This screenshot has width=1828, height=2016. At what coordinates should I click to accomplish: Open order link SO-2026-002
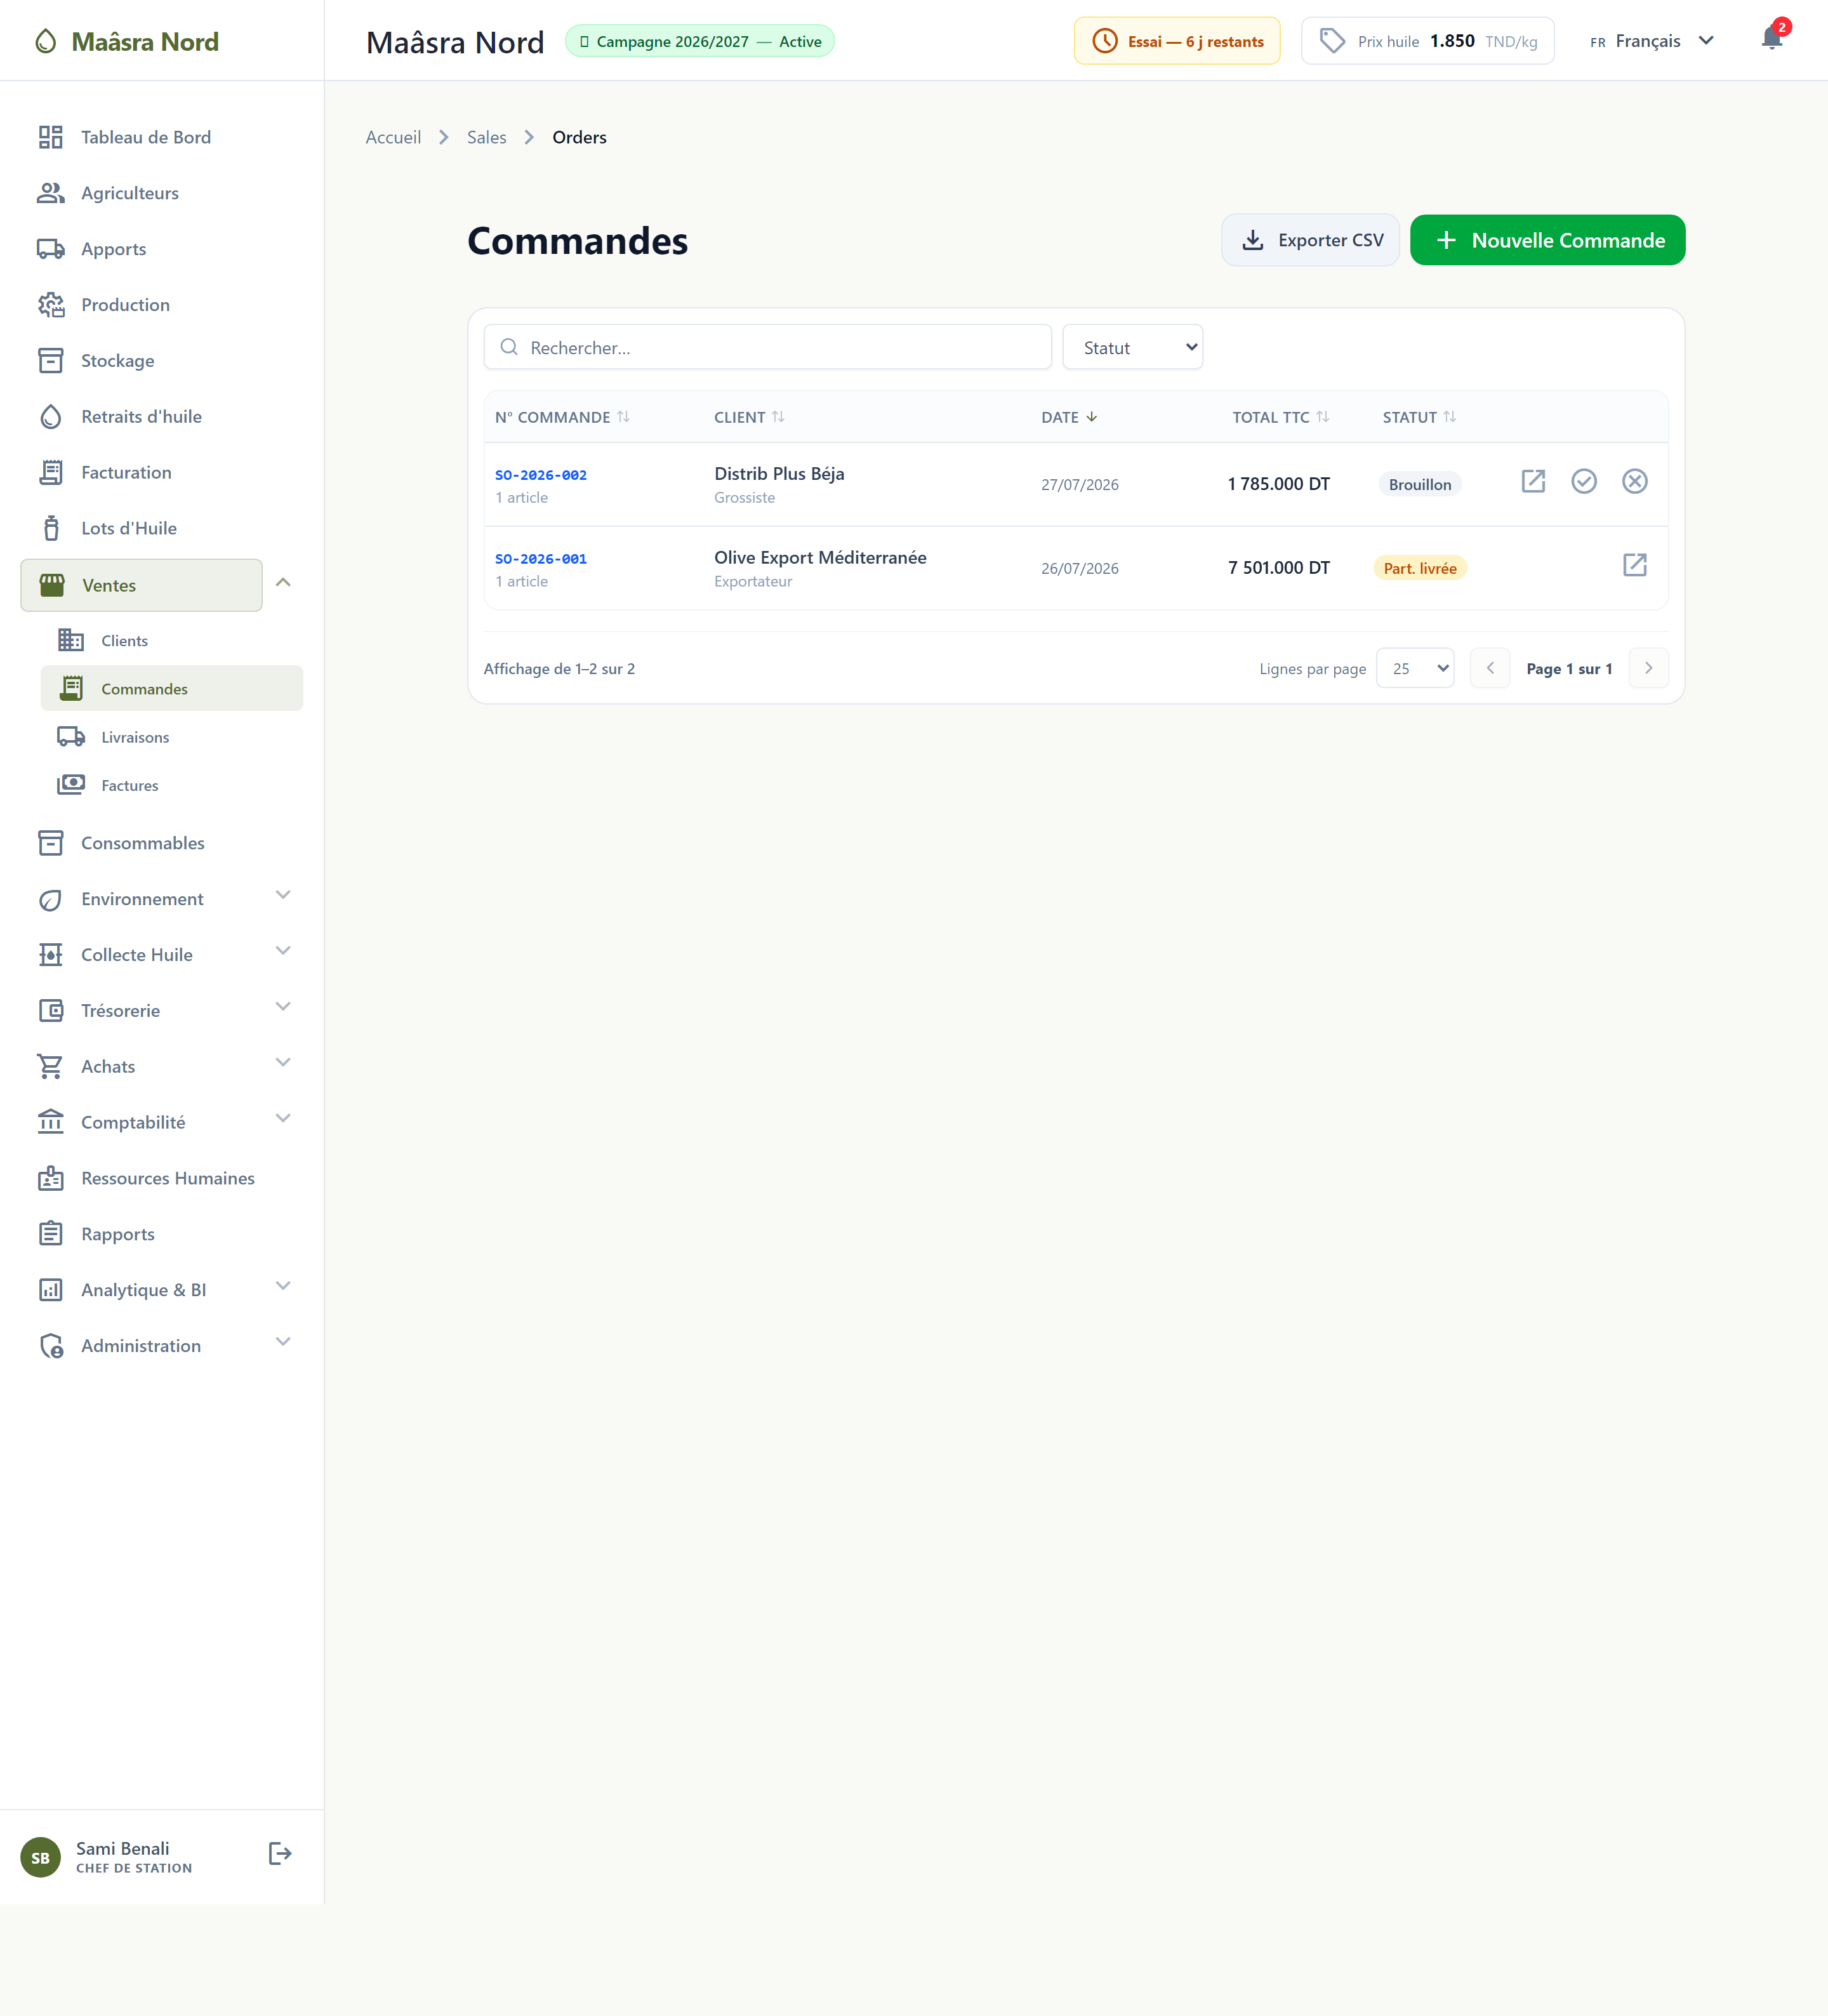pyautogui.click(x=541, y=475)
